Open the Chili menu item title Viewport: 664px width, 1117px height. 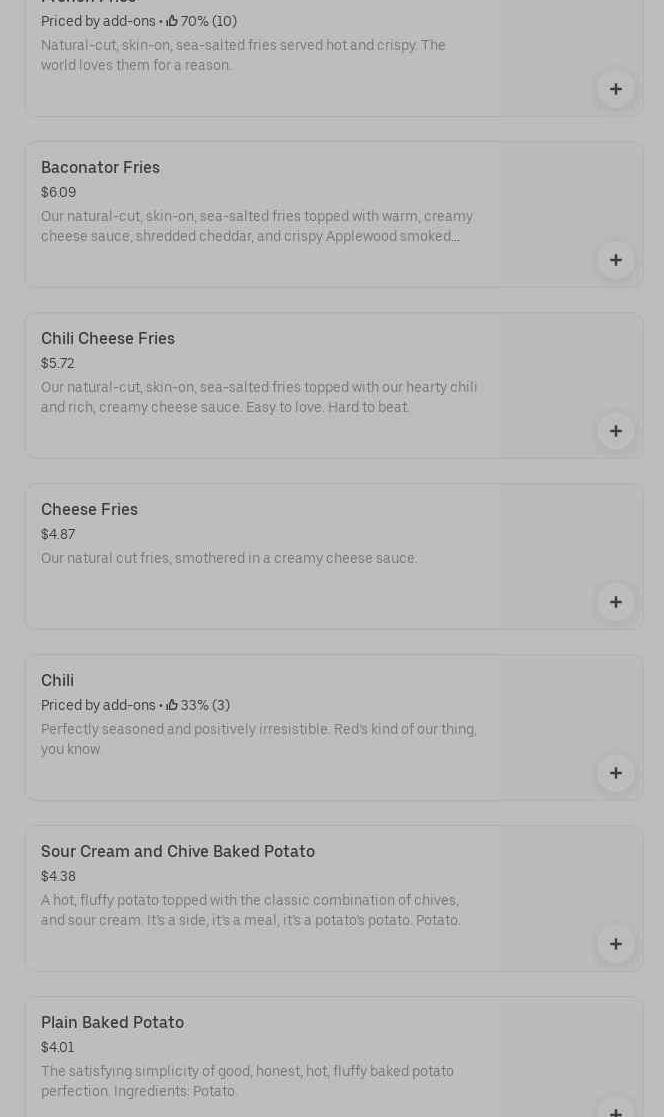click(57, 681)
